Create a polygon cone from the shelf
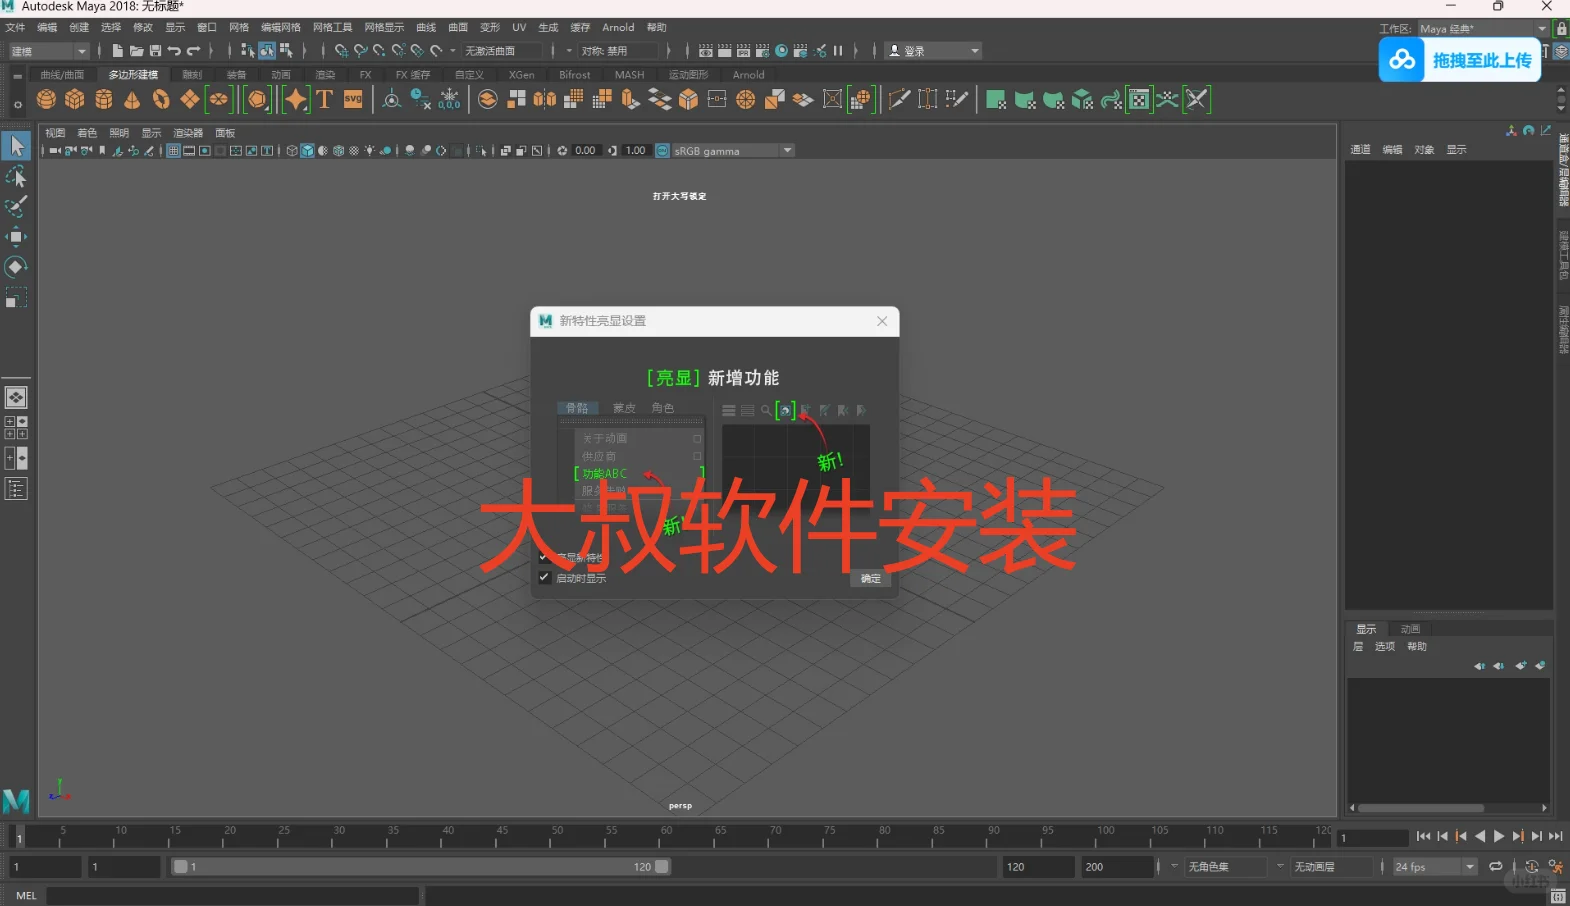Screen dimensions: 1570x906 (x=132, y=99)
